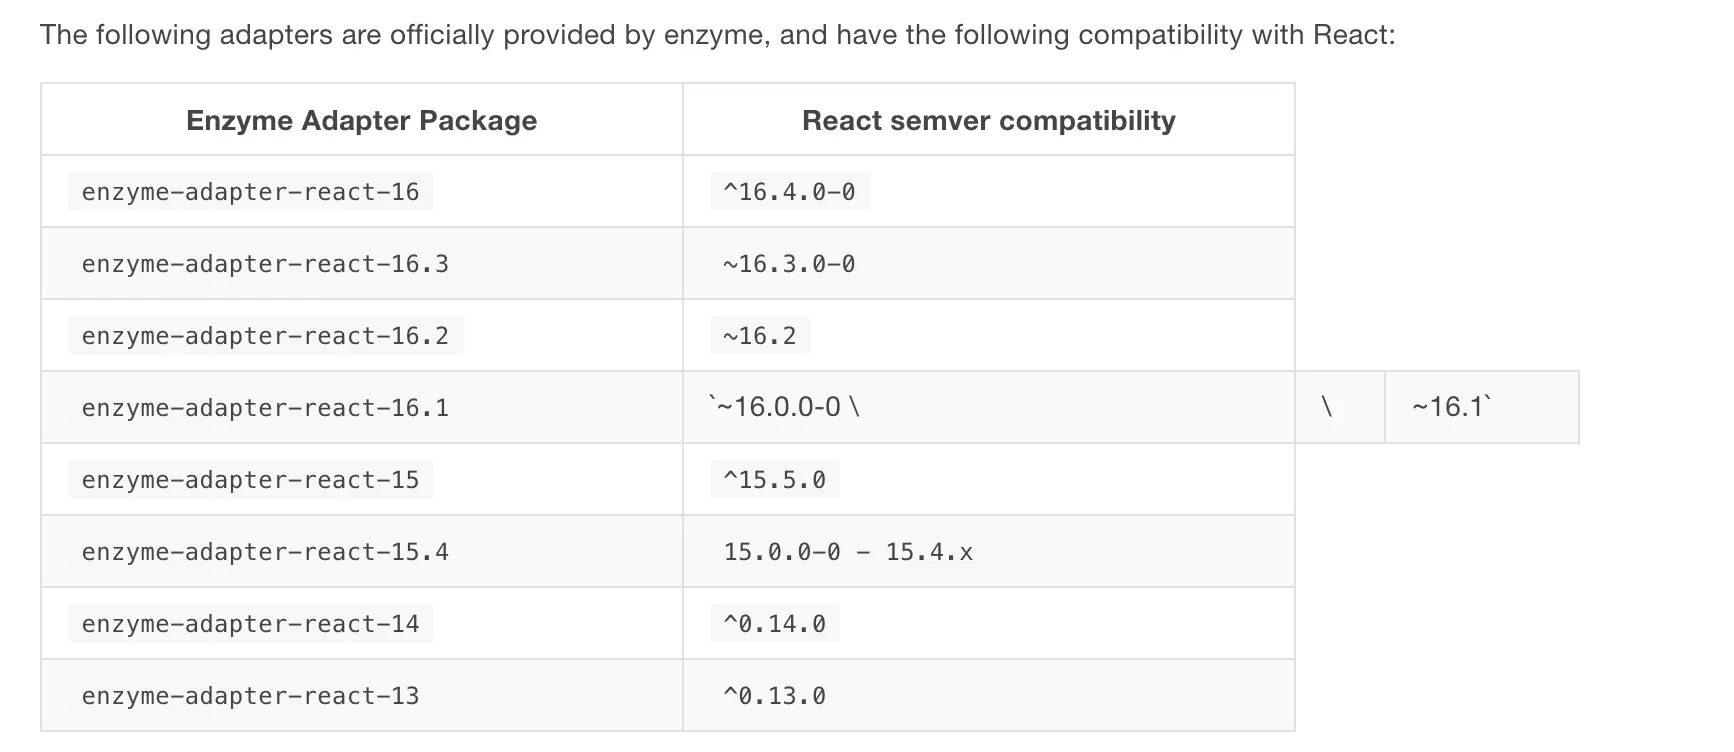The height and width of the screenshot is (752, 1734).
Task: Click the enzyme-adapter-react-14 package name
Action: pyautogui.click(x=250, y=624)
